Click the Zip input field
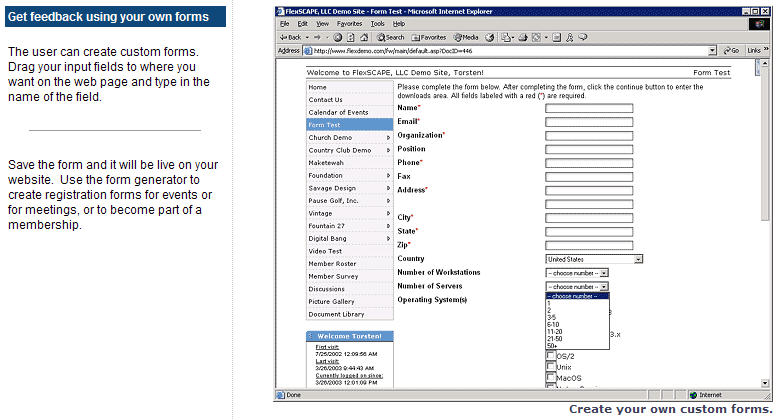Screen dimensions: 778x420 tap(589, 245)
